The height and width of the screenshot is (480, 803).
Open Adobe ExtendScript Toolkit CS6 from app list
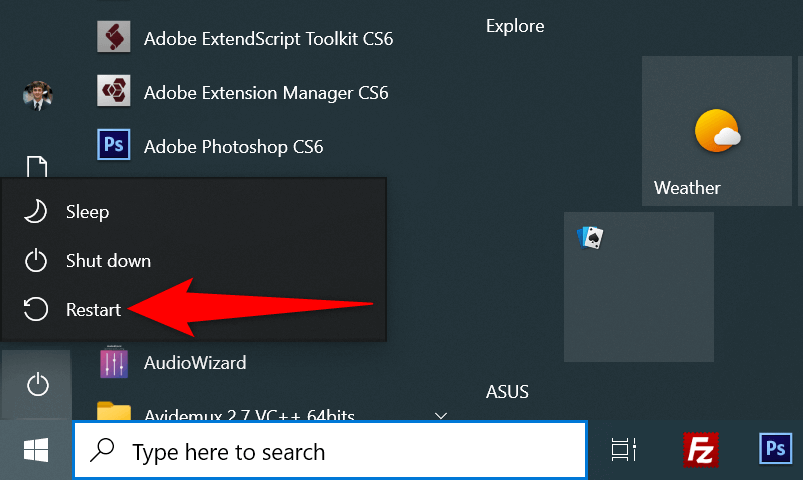[x=268, y=39]
